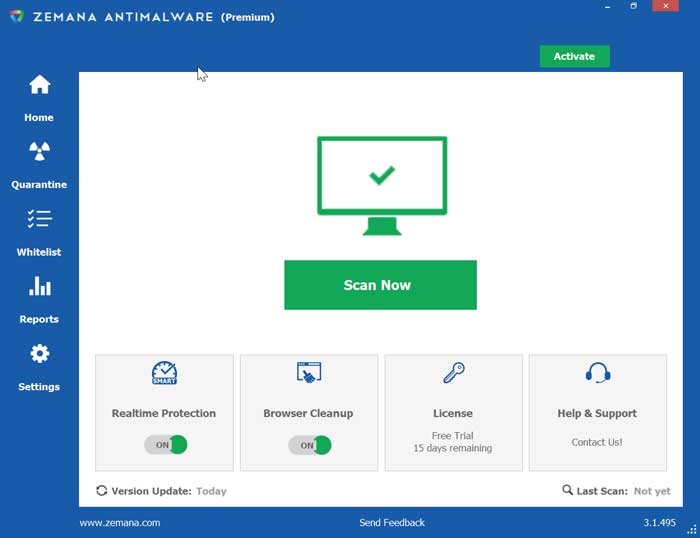
Task: Click the Smart realtime protection clock icon
Action: pyautogui.click(x=164, y=373)
